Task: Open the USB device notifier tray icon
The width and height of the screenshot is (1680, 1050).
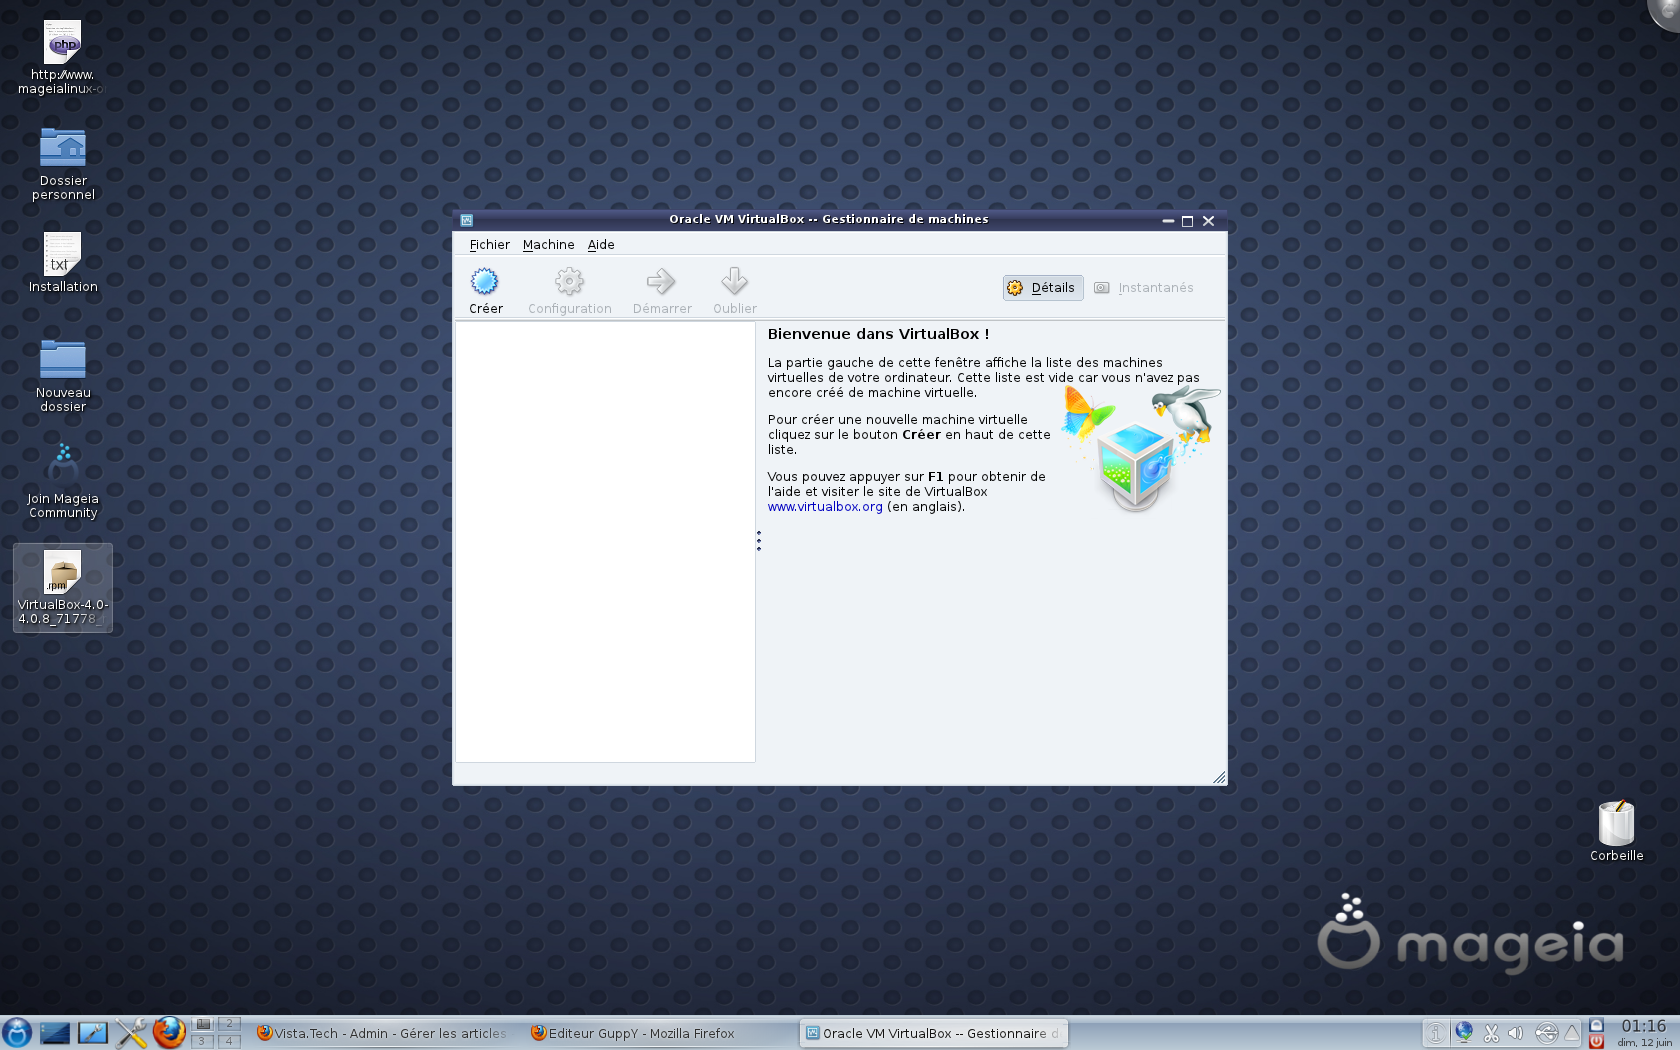Action: pyautogui.click(x=1546, y=1033)
